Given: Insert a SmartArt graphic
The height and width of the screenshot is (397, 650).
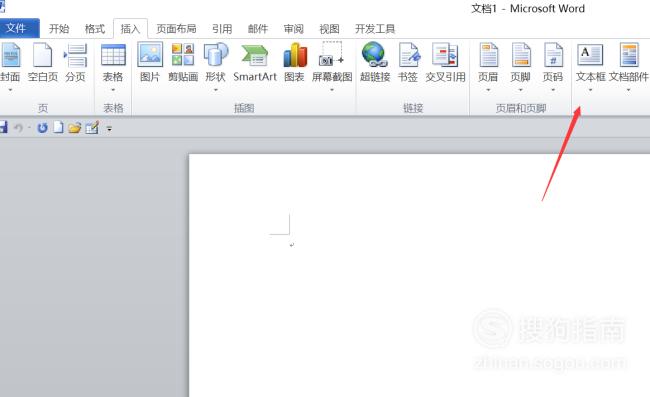Looking at the screenshot, I should [255, 62].
